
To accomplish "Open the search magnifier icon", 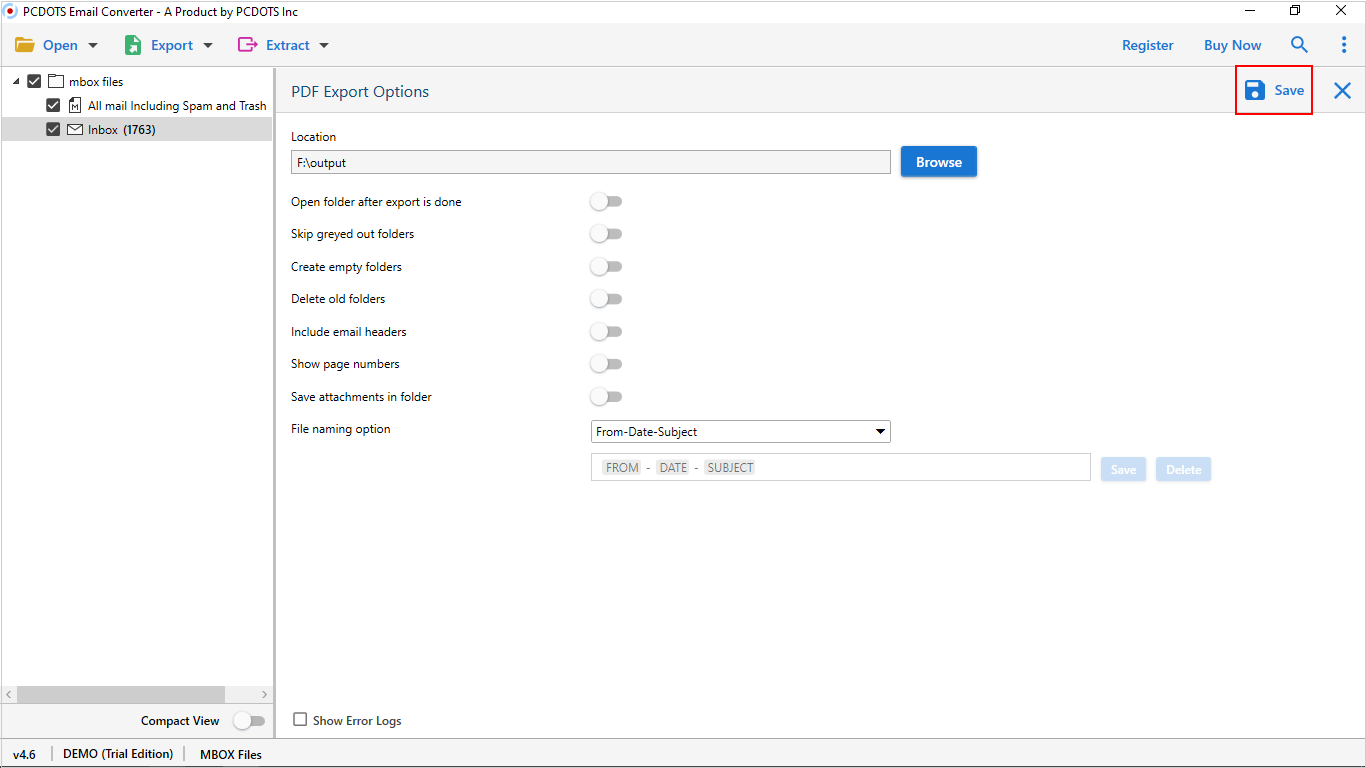I will 1299,45.
